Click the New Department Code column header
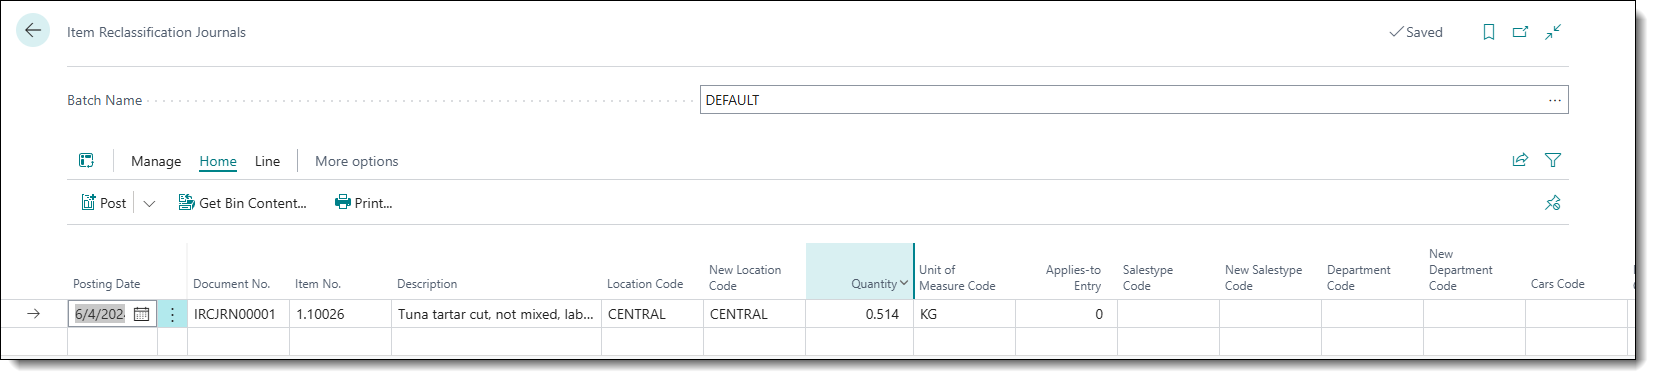The width and height of the screenshot is (1656, 380). pos(1461,270)
